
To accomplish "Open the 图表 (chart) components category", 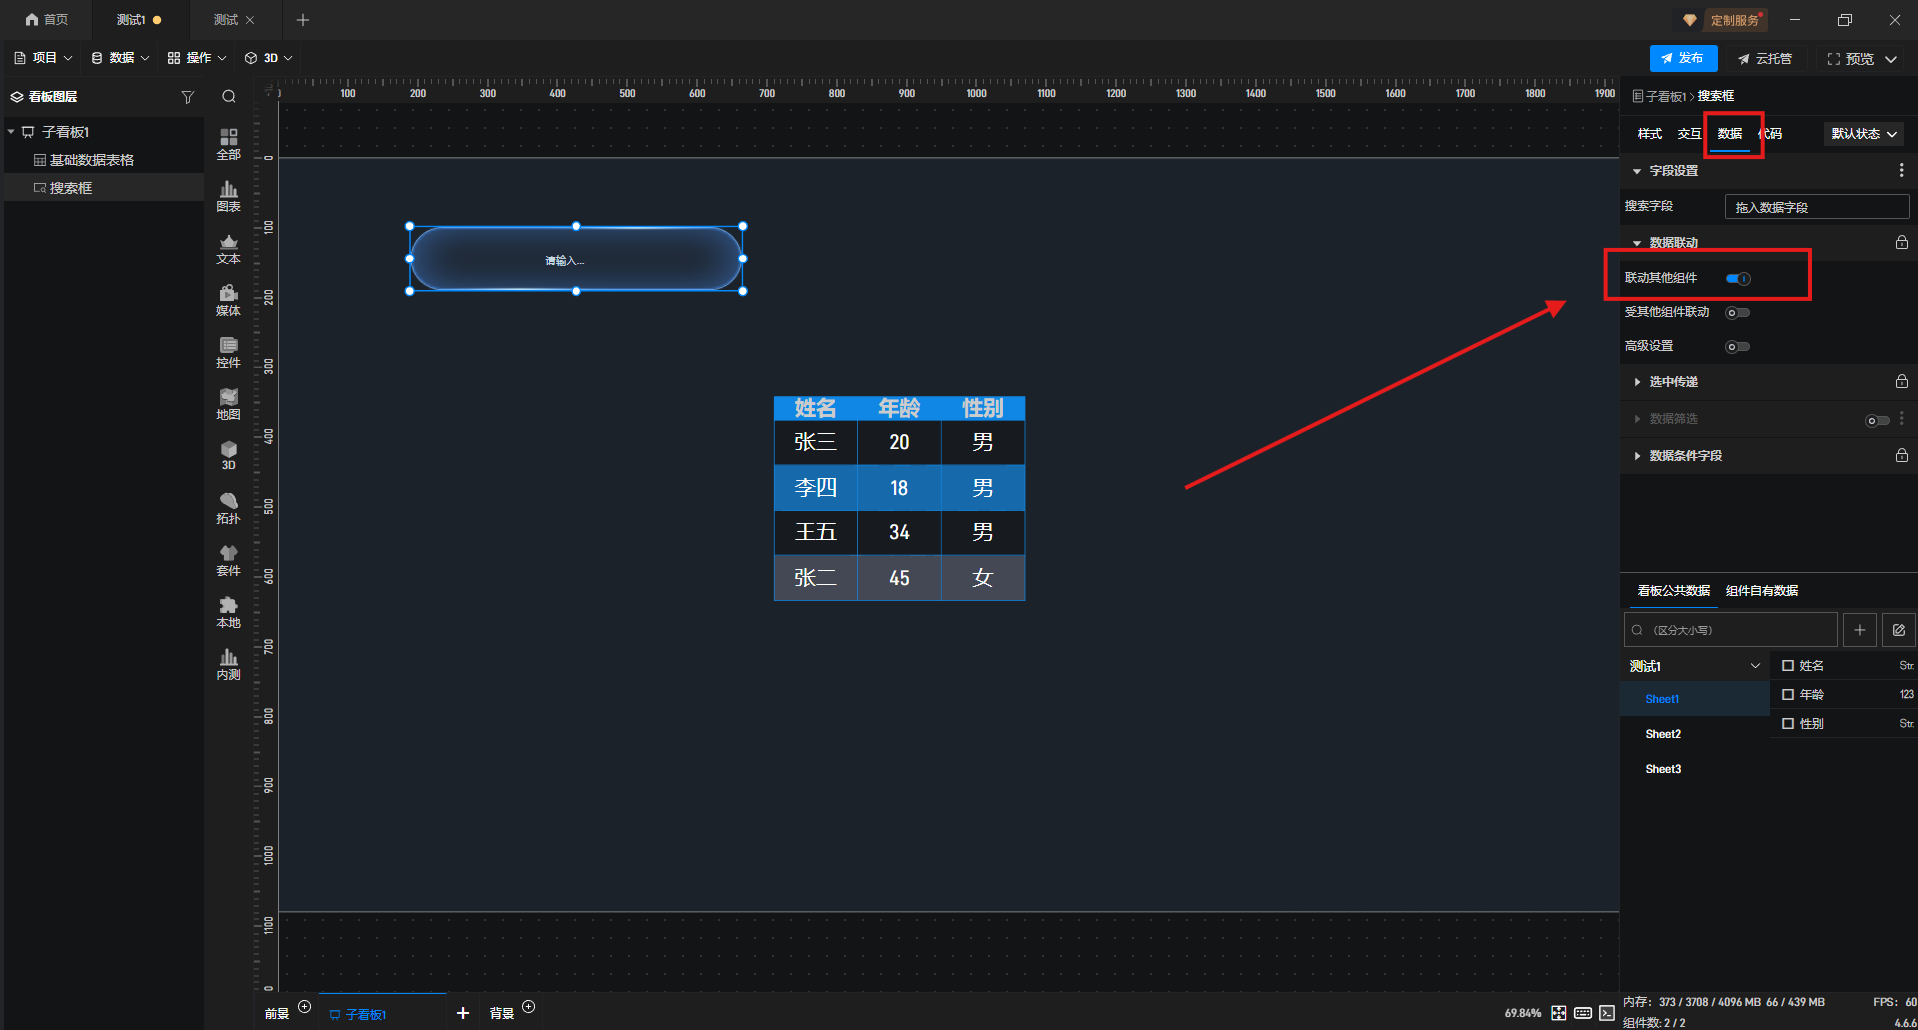I will pos(228,196).
